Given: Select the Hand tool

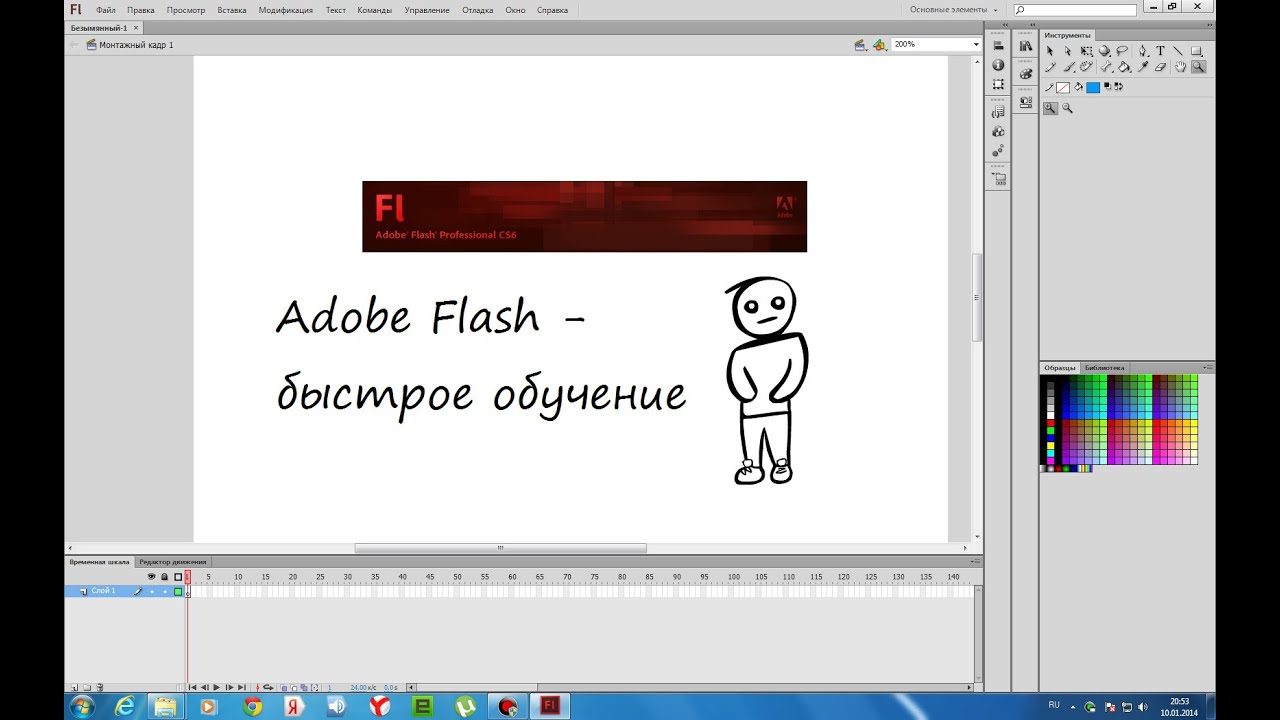Looking at the screenshot, I should 1180,67.
